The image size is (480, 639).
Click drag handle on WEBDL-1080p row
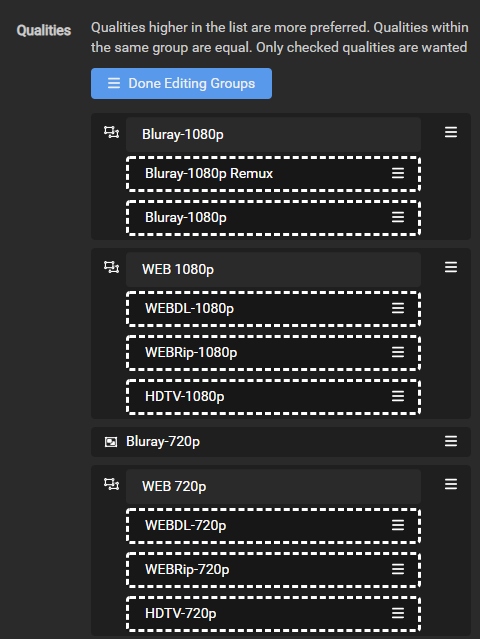pos(398,308)
